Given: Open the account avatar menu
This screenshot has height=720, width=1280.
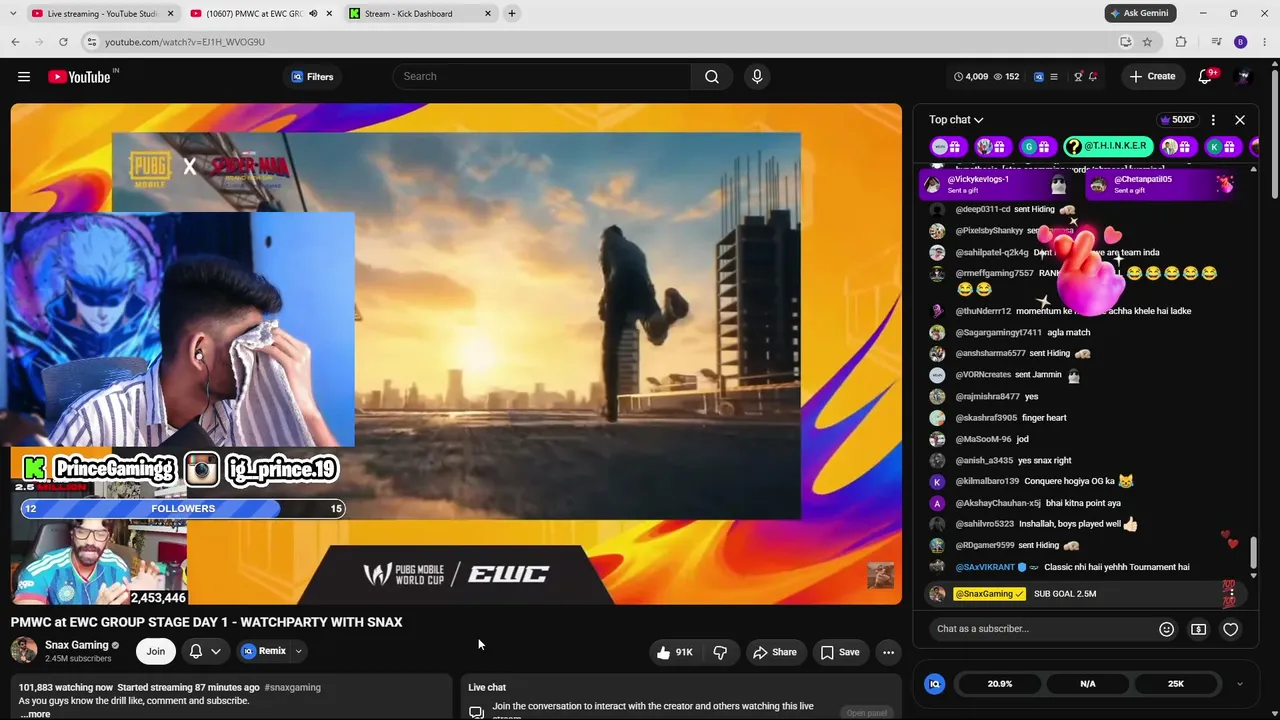Looking at the screenshot, I should click(x=1244, y=77).
